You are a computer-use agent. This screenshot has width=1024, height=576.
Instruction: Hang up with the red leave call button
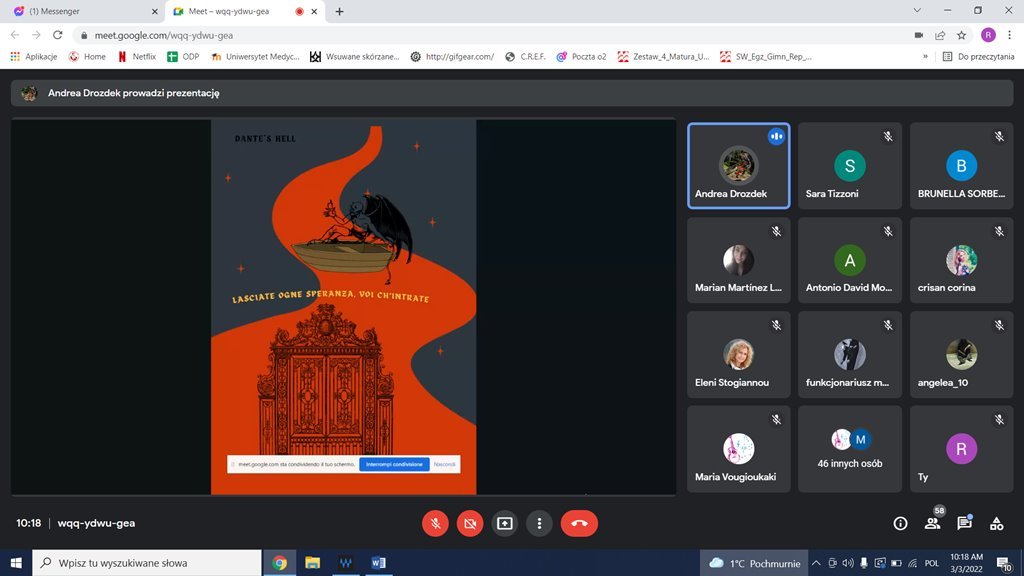click(579, 523)
